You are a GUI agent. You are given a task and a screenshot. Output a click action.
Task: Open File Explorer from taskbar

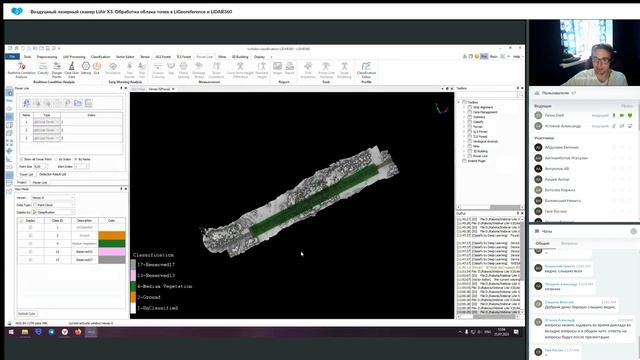tap(25, 332)
